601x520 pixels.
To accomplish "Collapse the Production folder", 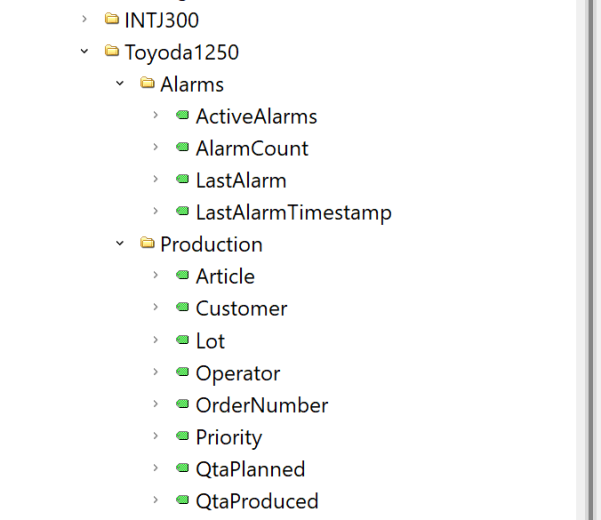I will [x=120, y=244].
